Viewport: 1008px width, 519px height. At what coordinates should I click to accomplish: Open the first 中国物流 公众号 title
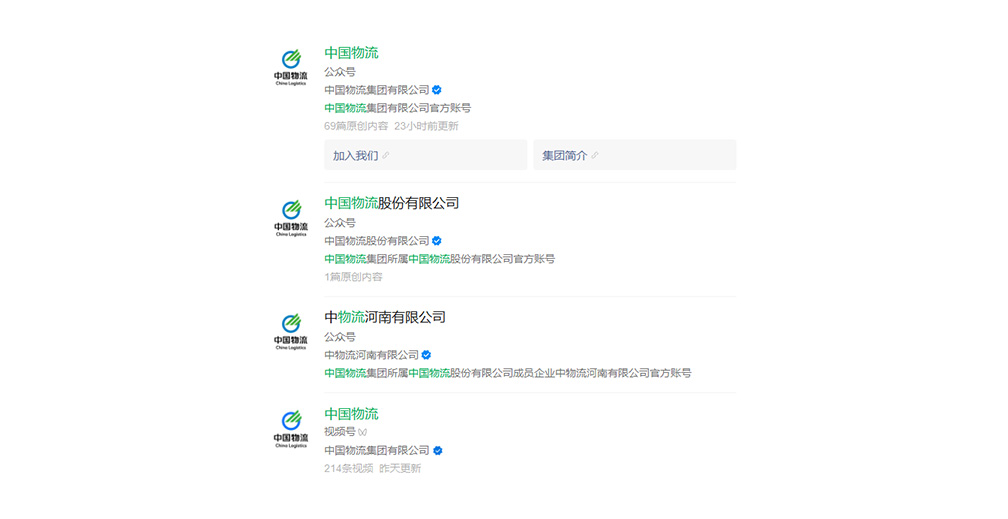pos(351,53)
